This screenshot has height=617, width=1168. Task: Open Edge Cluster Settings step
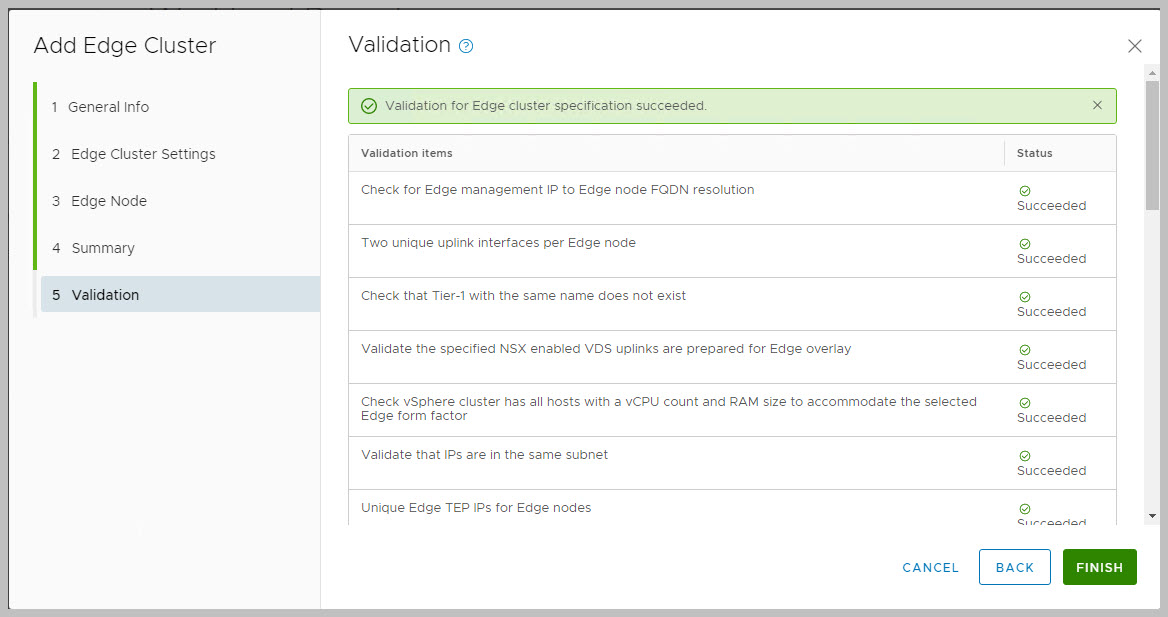143,154
